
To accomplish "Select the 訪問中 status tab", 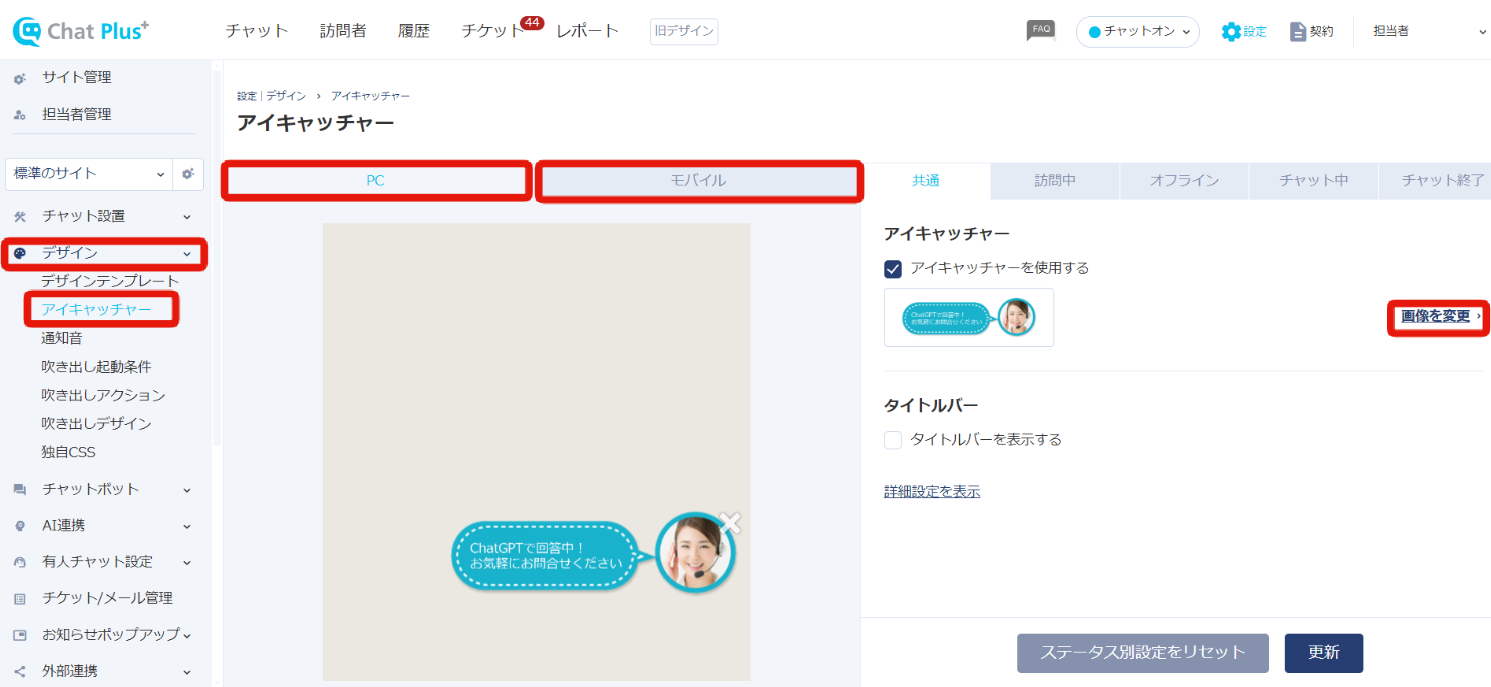I will [x=1055, y=181].
